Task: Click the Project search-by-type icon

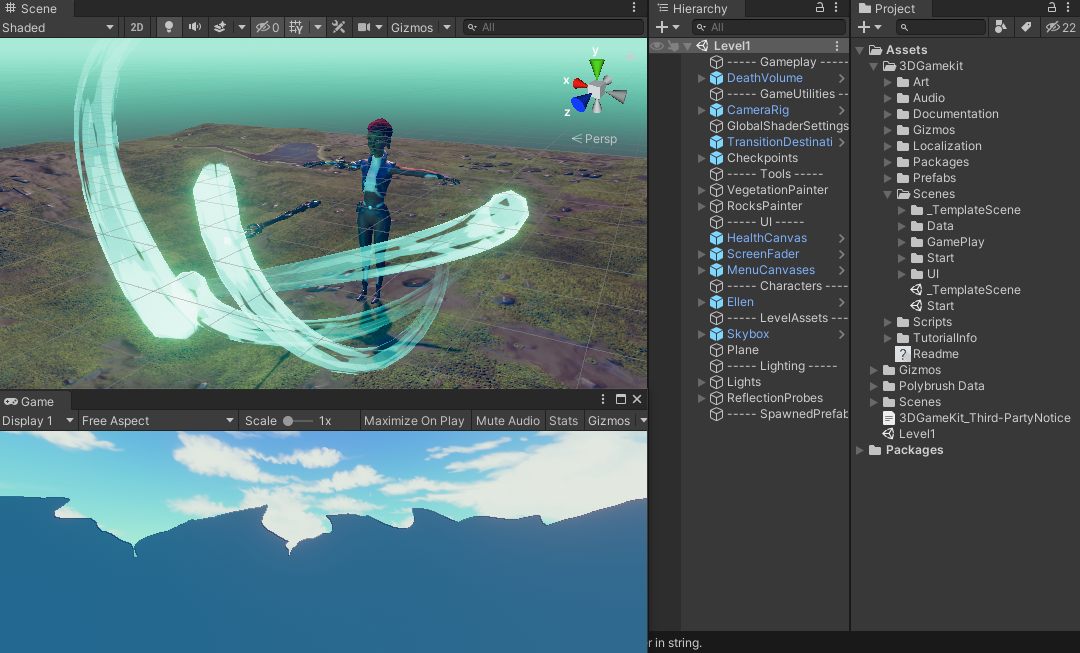Action: (x=1000, y=27)
